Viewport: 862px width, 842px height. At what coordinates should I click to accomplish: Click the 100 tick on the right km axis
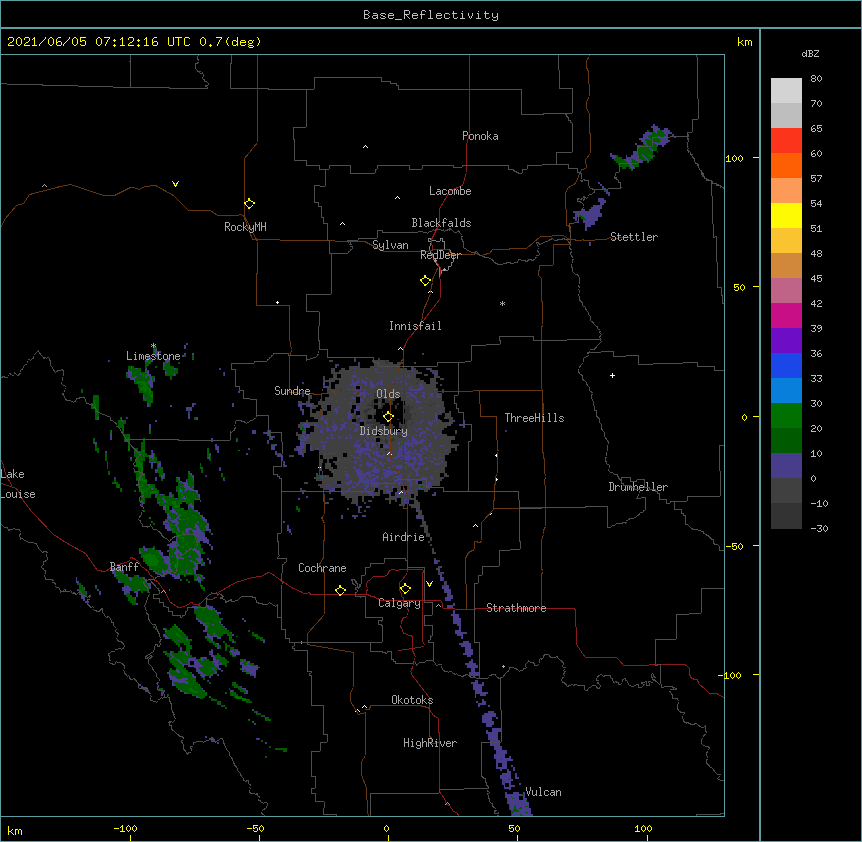(734, 158)
